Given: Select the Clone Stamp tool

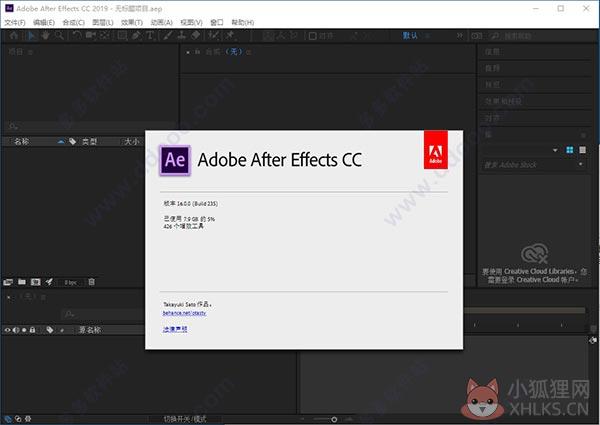Looking at the screenshot, I should (x=181, y=36).
